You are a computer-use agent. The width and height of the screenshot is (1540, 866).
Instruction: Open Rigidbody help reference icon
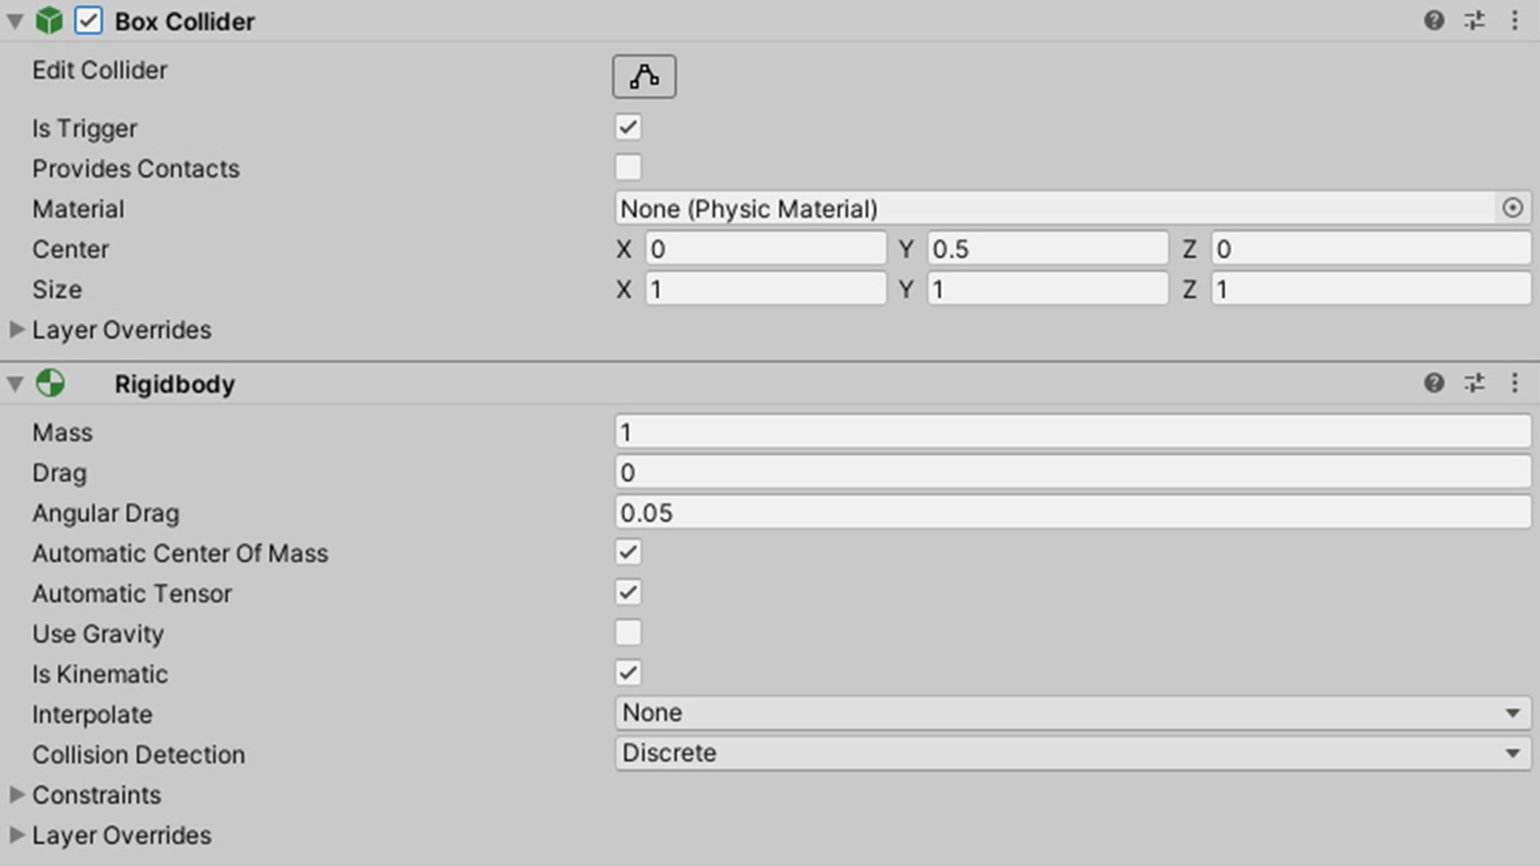[x=1433, y=383]
